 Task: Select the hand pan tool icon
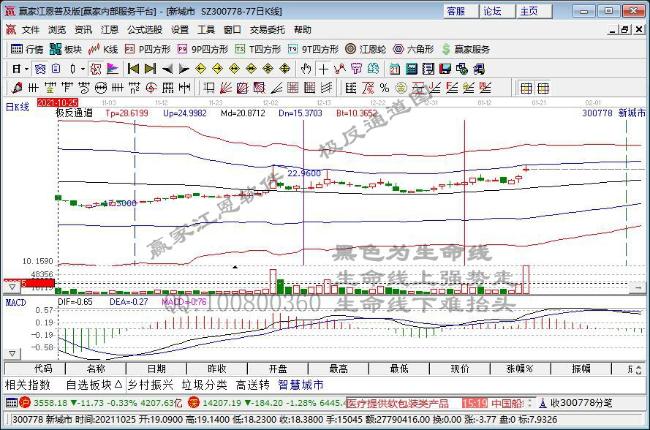306,68
